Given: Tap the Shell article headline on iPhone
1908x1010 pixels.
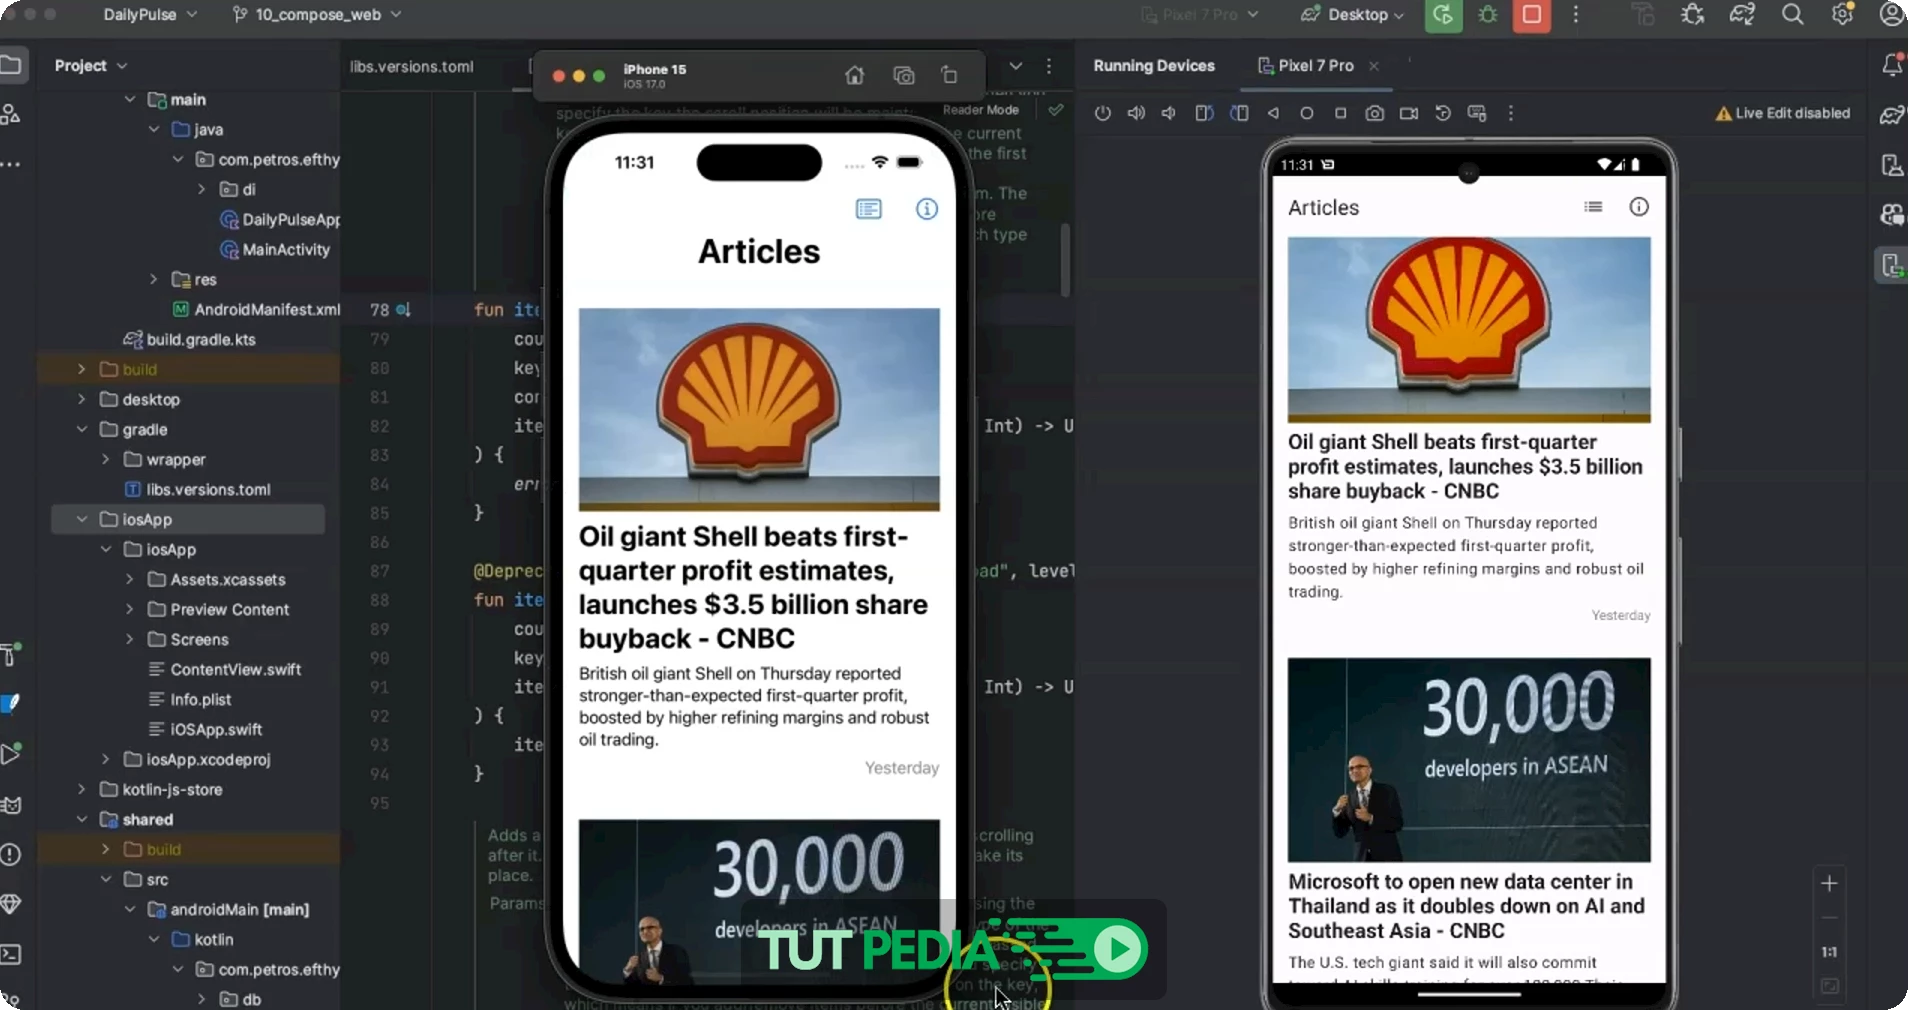Looking at the screenshot, I should click(x=754, y=587).
